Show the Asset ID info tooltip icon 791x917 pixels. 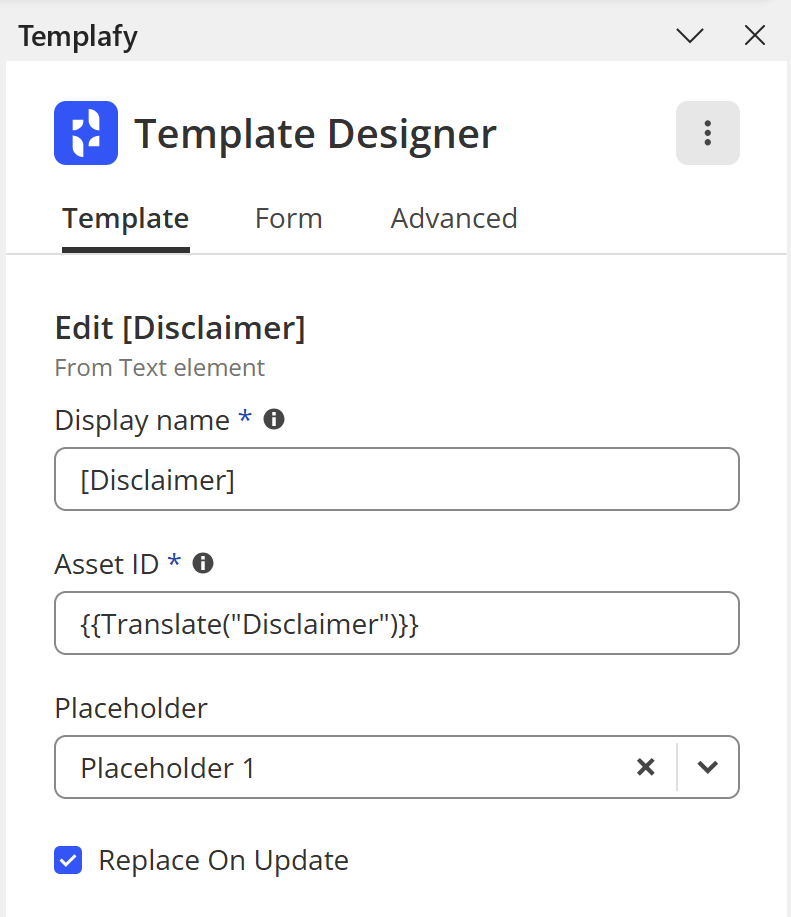pos(203,563)
